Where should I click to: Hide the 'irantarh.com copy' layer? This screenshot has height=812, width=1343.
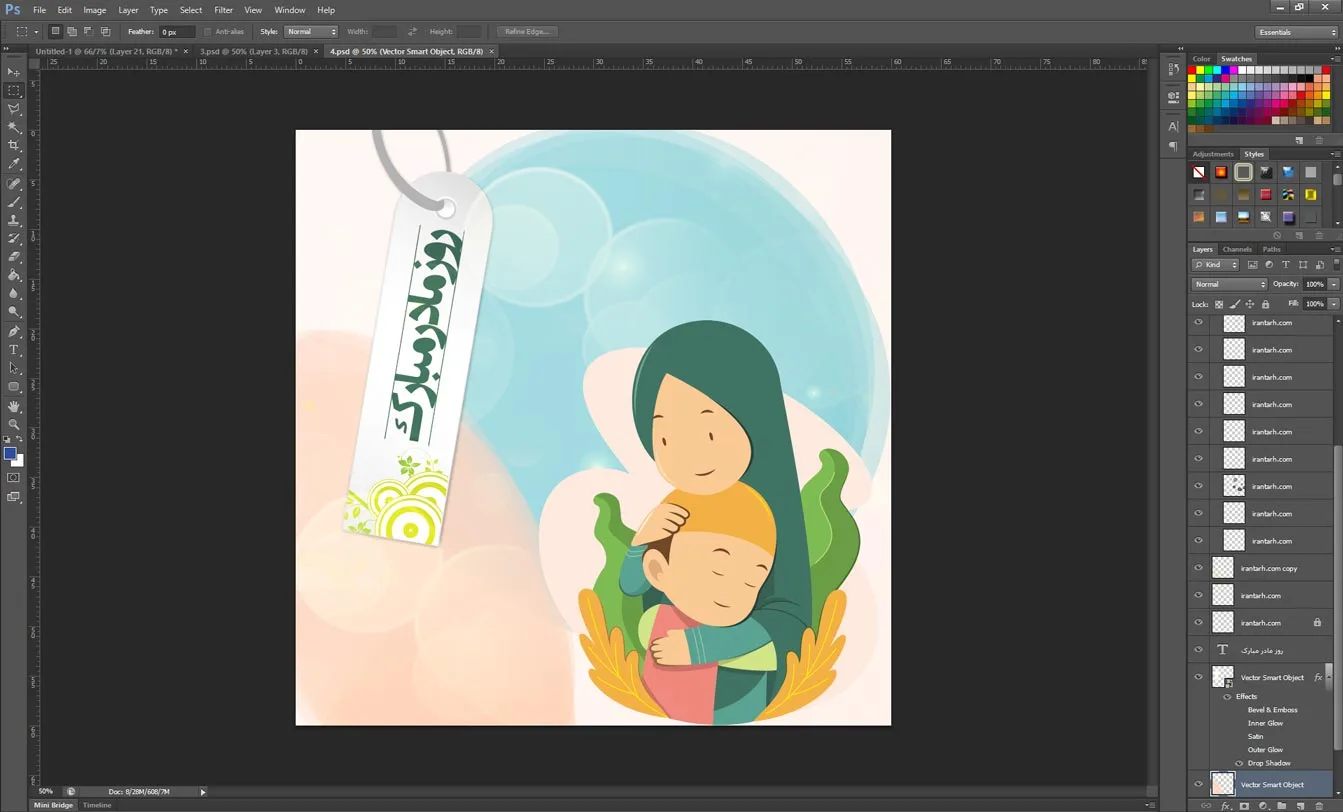pyautogui.click(x=1198, y=568)
